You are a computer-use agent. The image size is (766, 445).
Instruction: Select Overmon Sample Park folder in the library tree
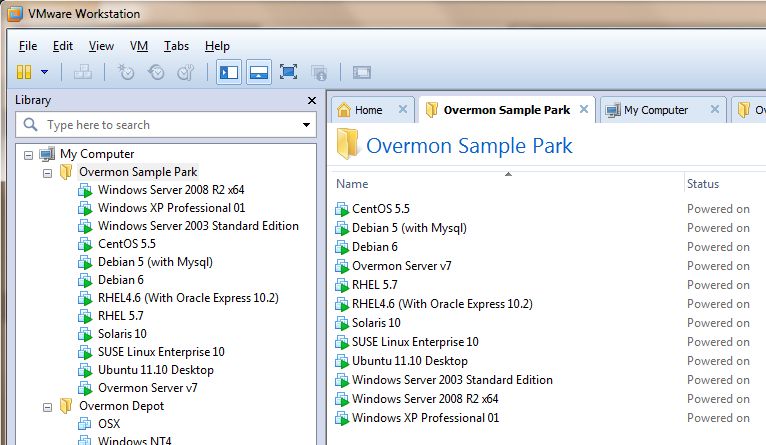pos(138,172)
